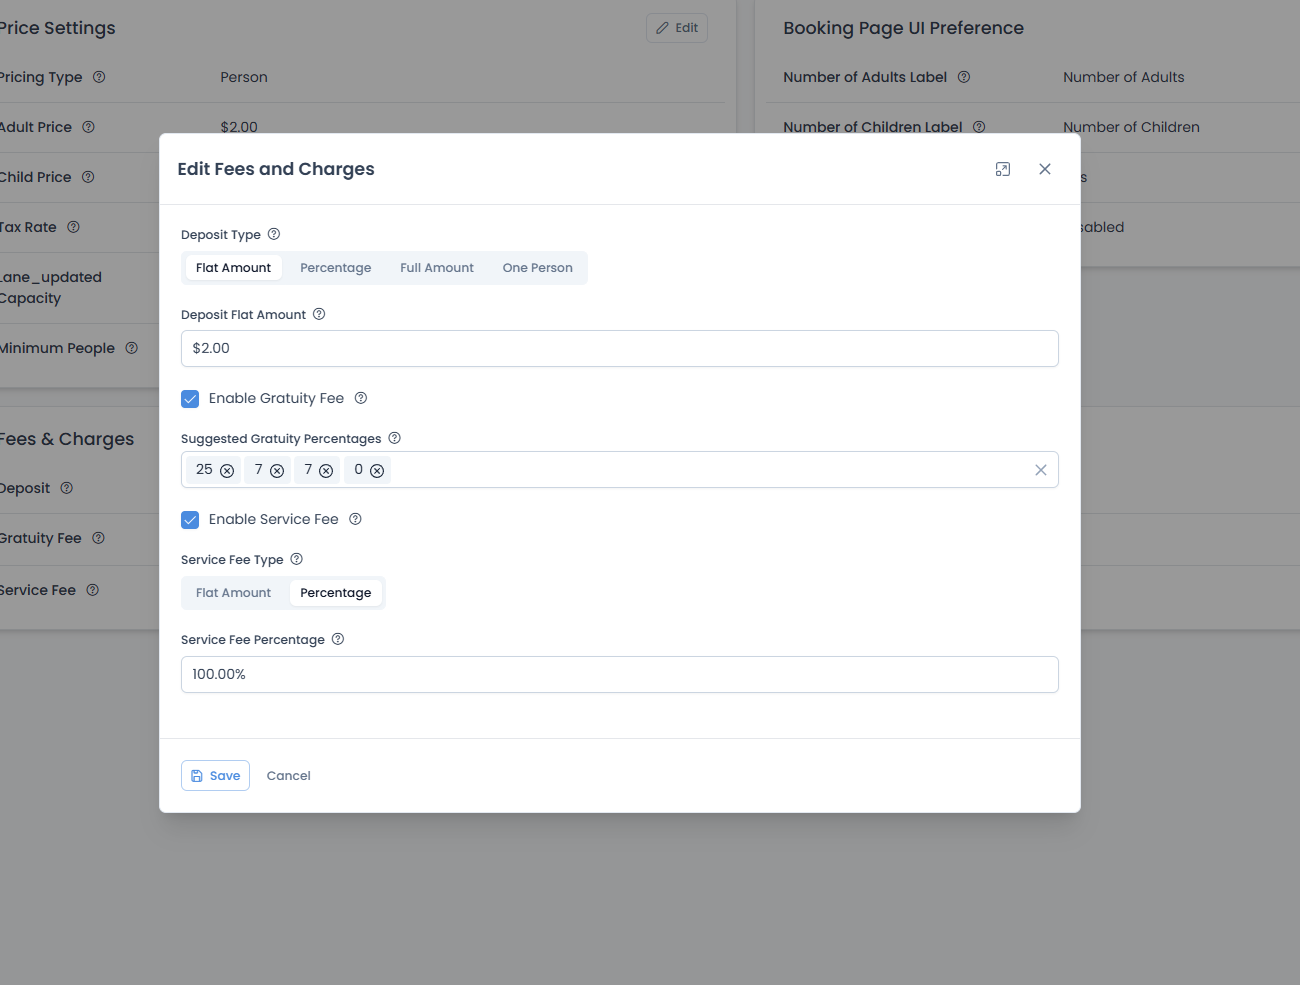Choose Flat Amount service fee type

tap(233, 593)
